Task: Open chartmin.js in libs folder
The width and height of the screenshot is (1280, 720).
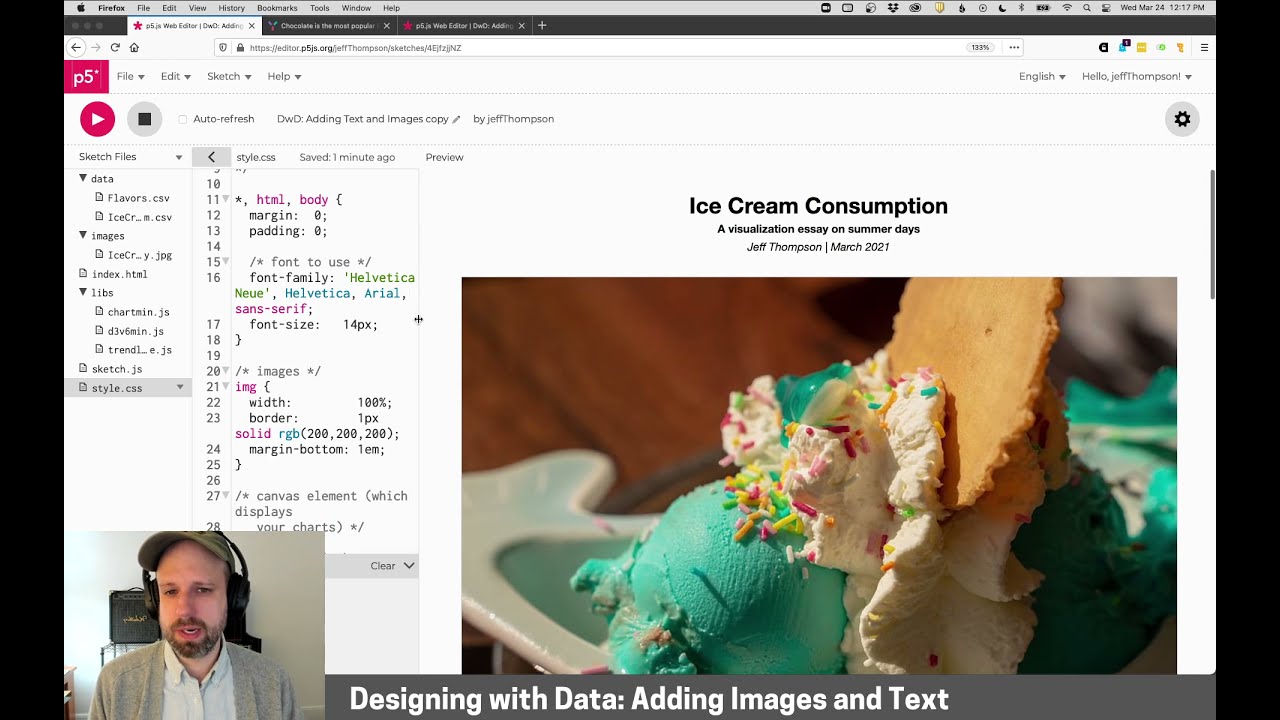Action: 139,312
